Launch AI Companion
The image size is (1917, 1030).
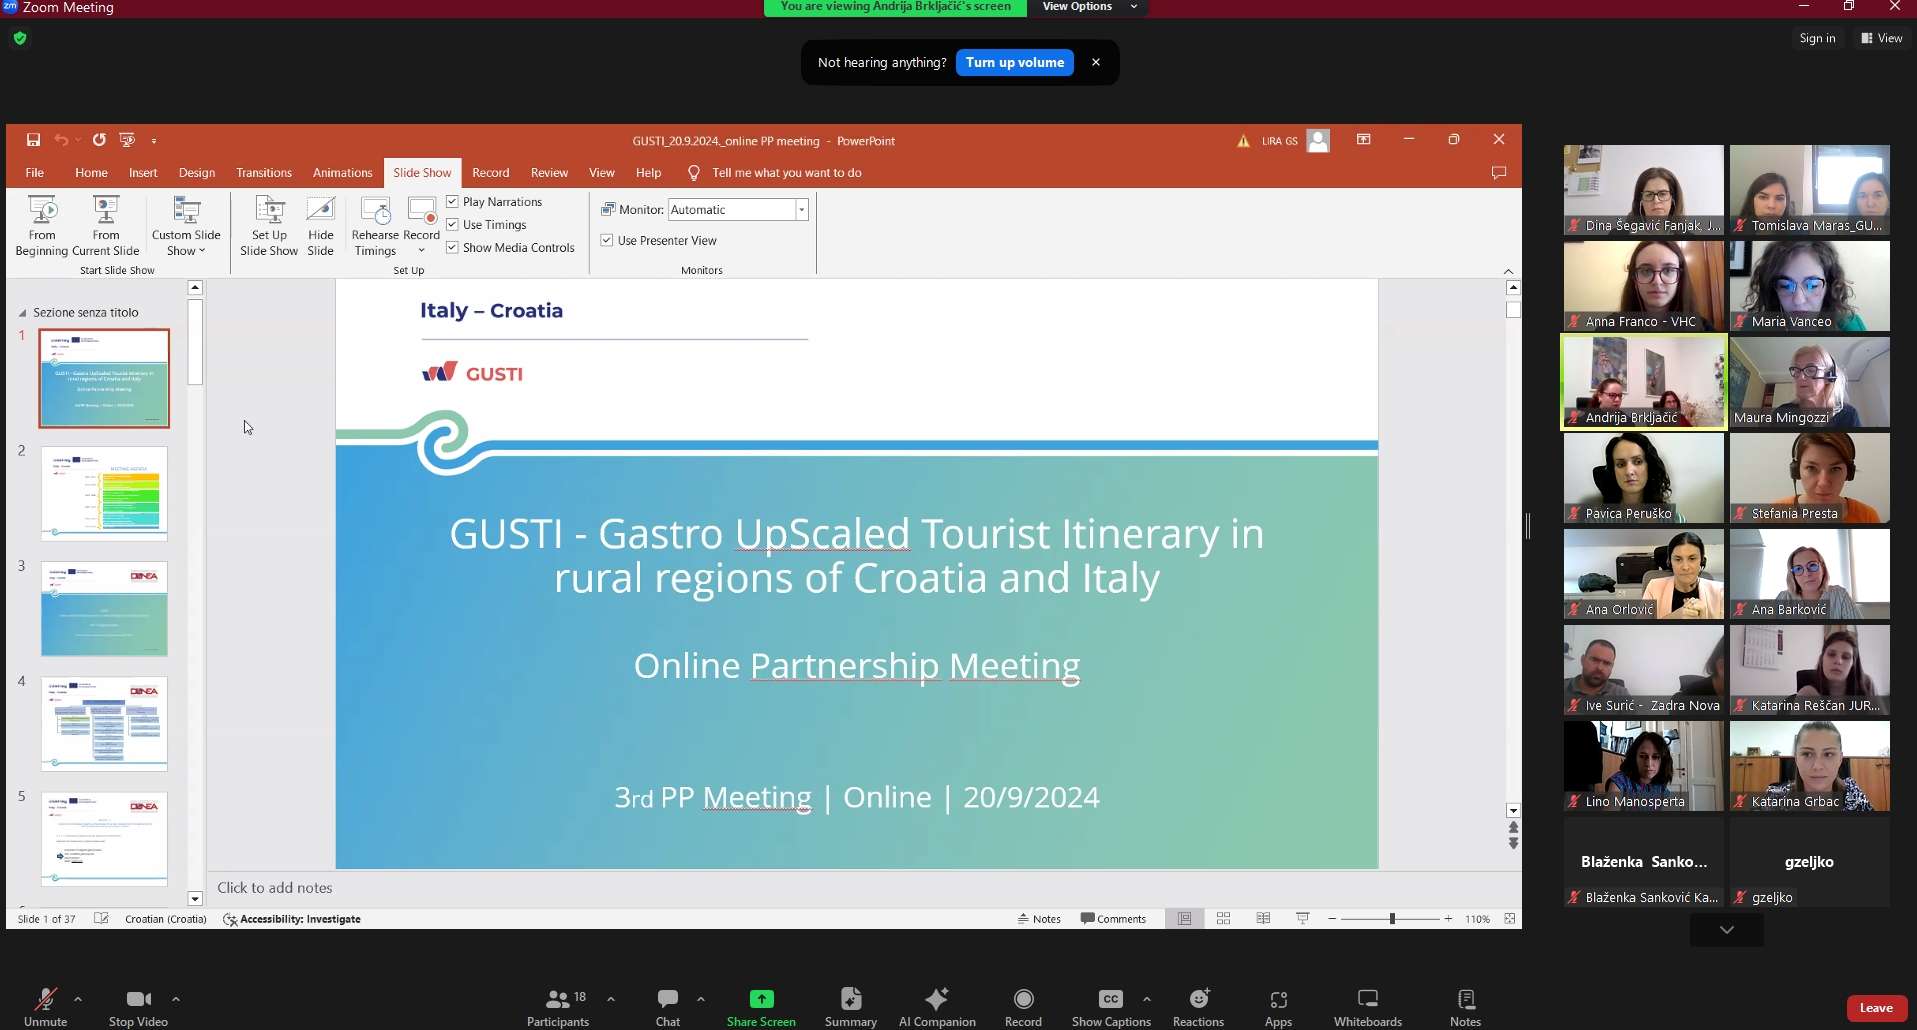point(937,1007)
